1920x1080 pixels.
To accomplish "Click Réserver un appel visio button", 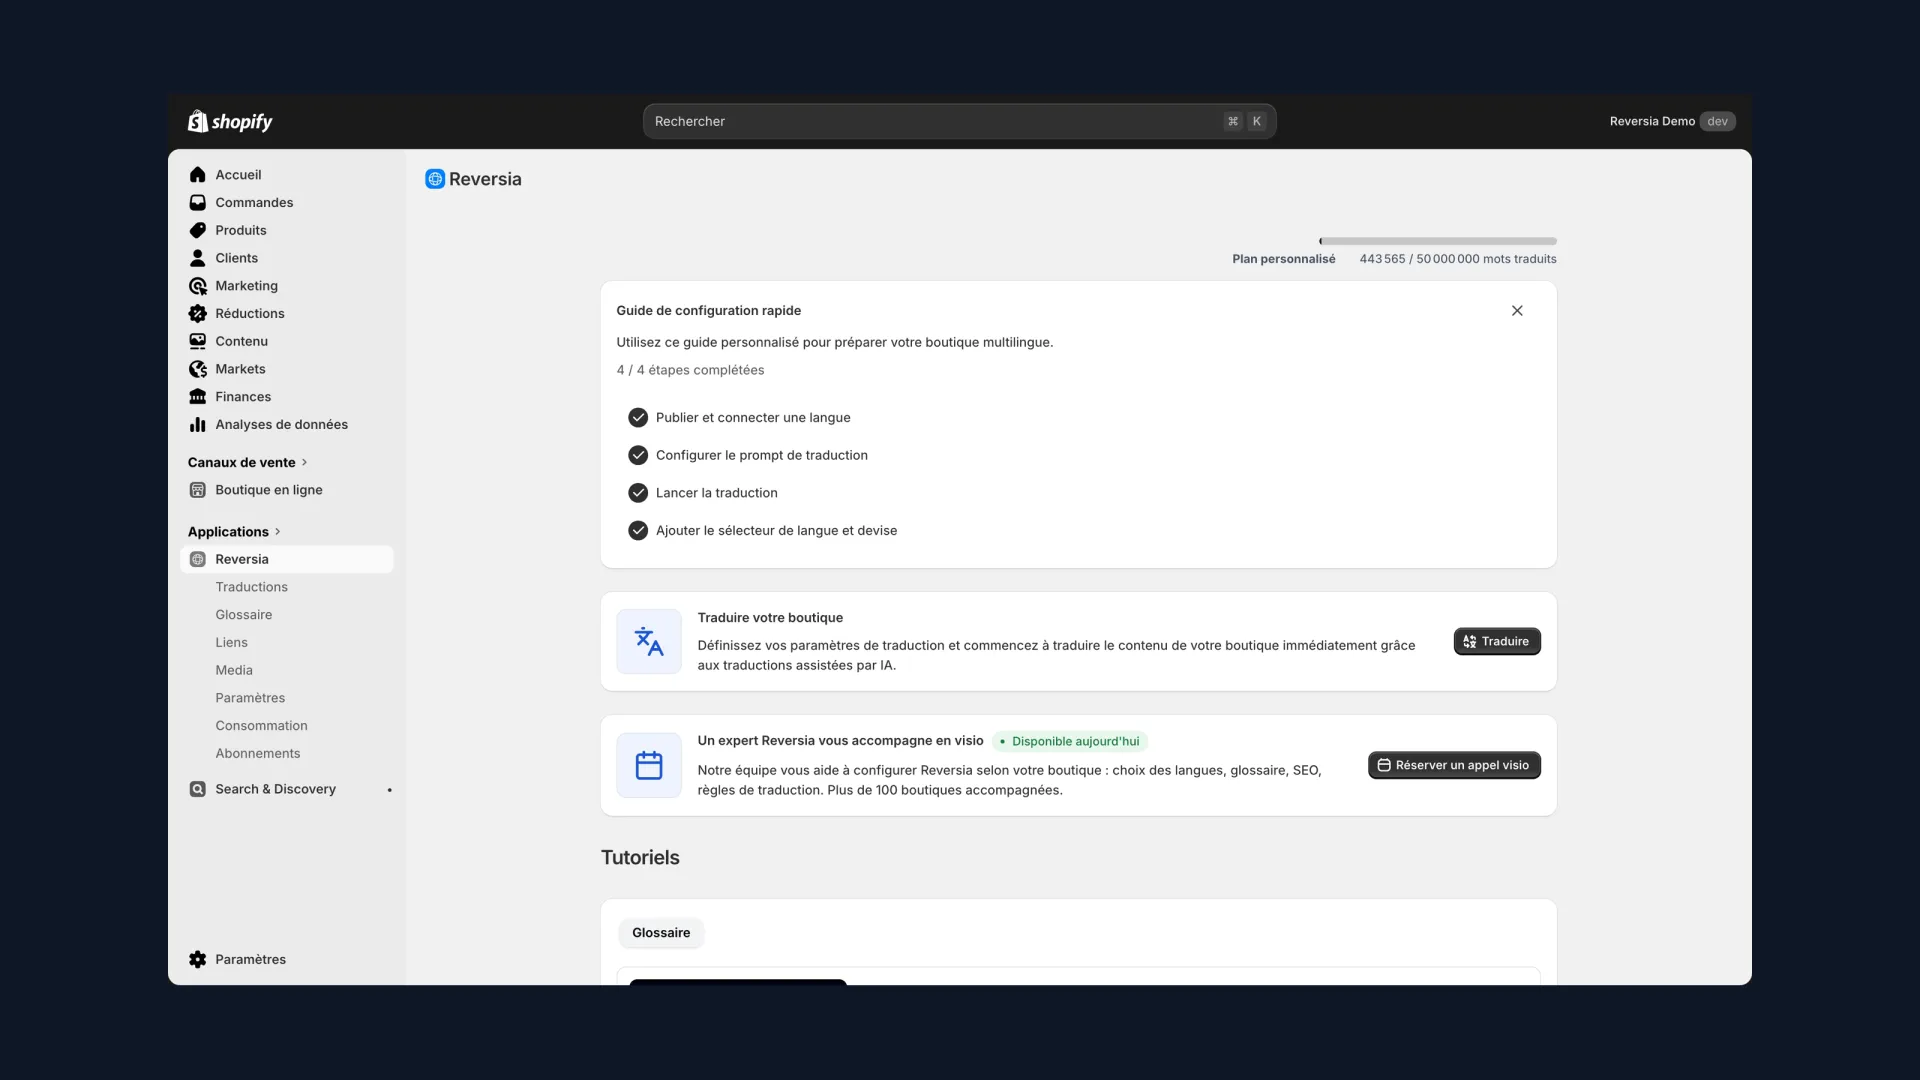I will coord(1454,766).
